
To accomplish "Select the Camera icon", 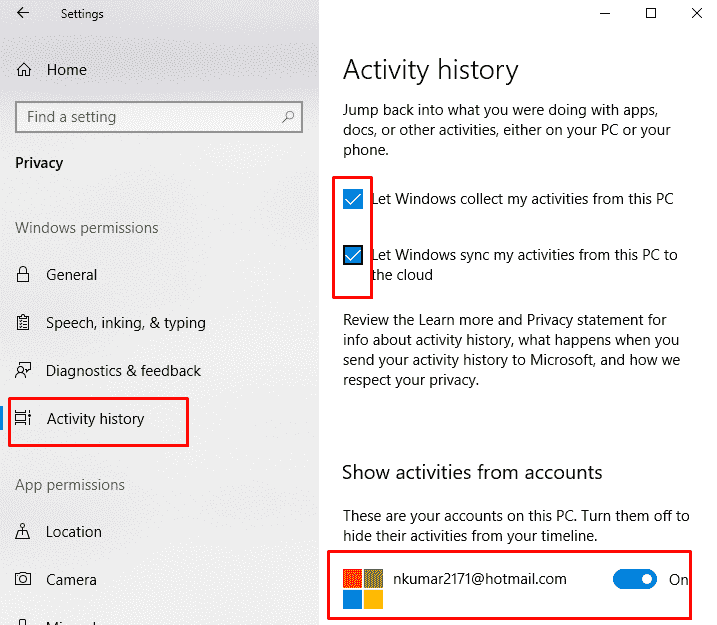I will pos(23,579).
